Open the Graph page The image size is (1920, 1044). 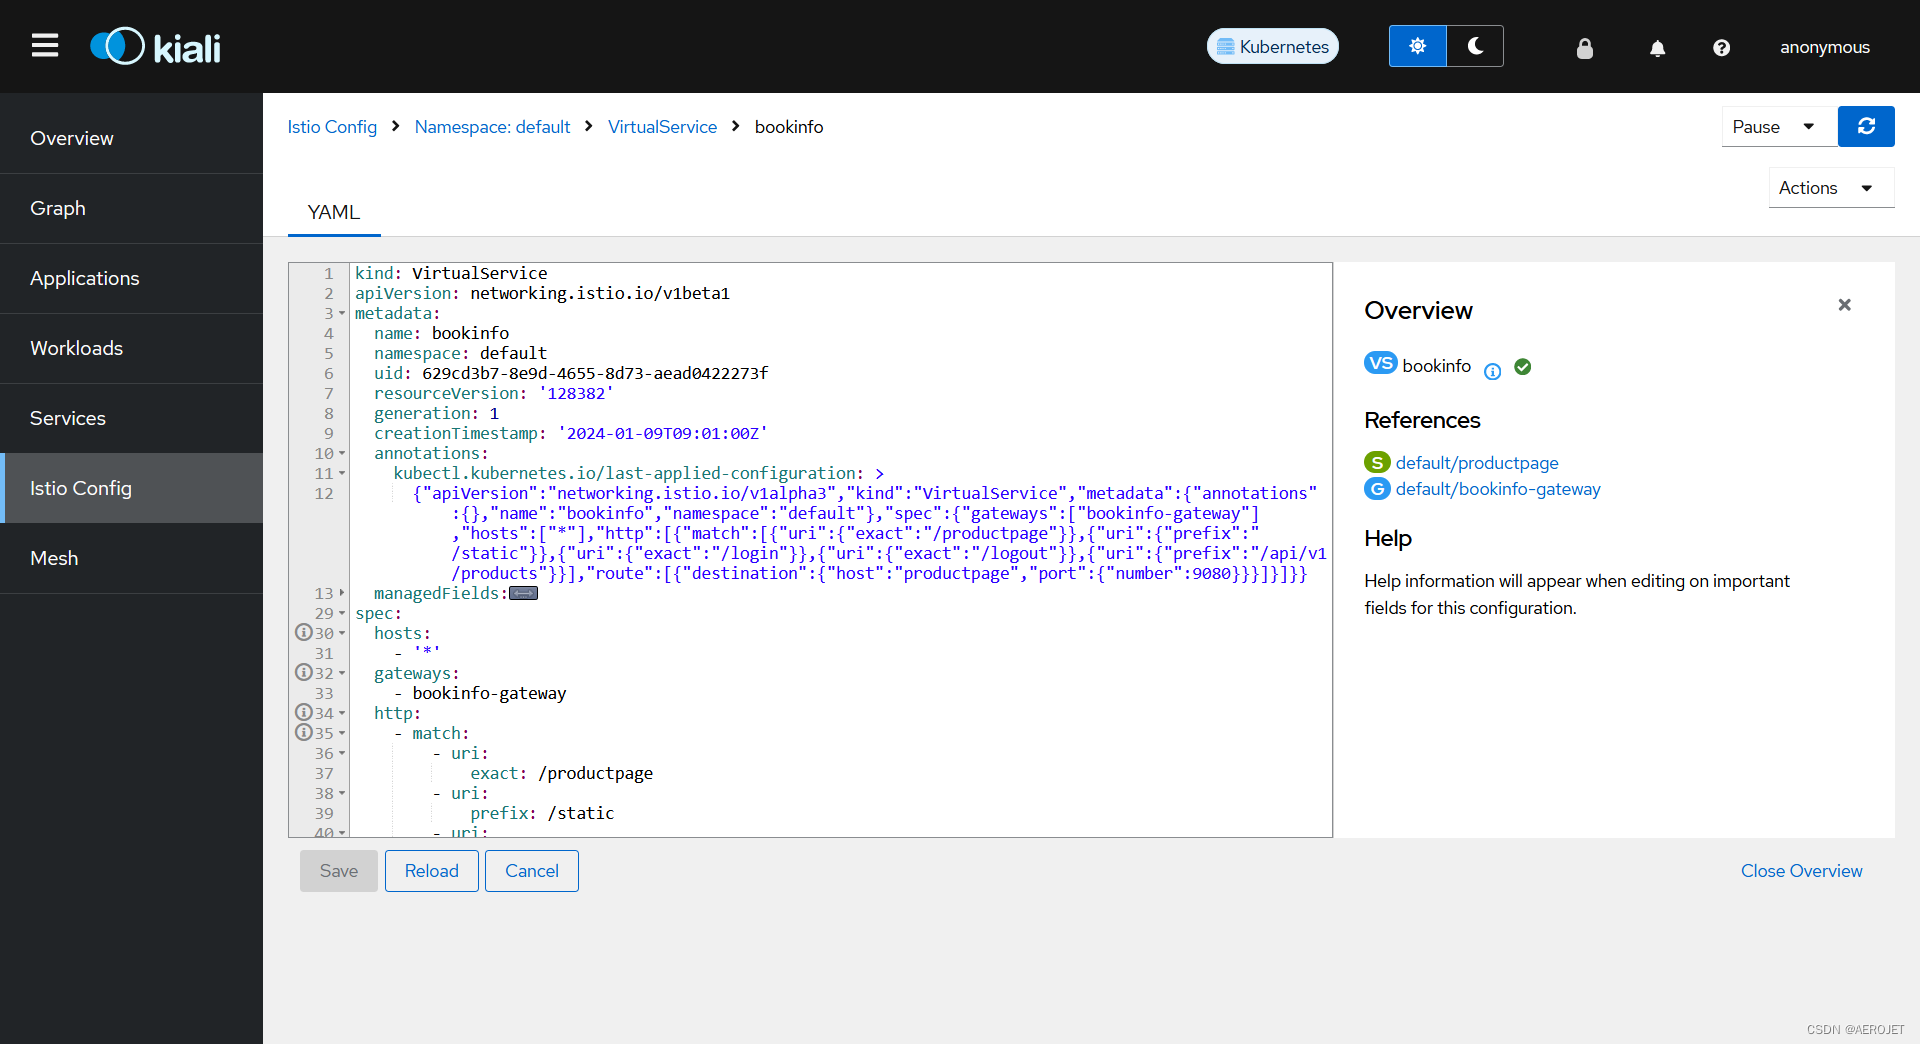131,208
